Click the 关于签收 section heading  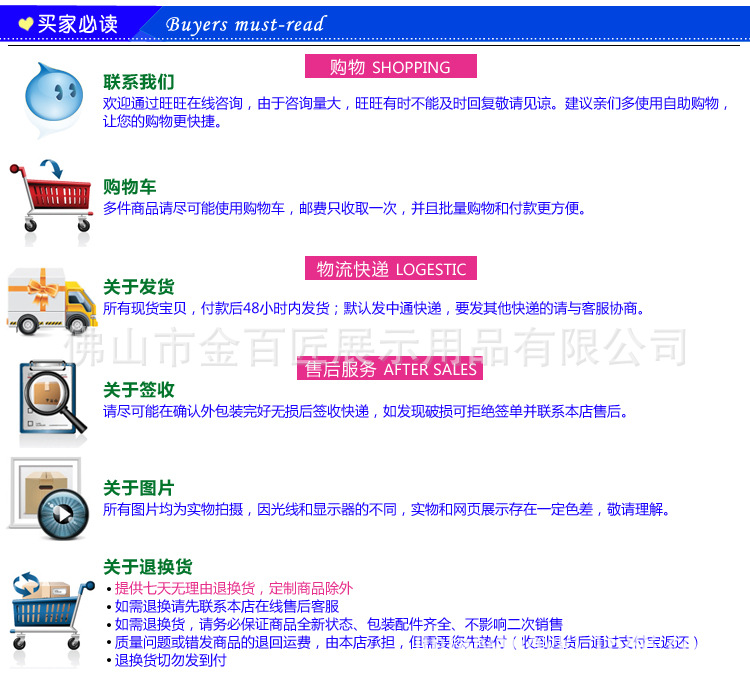coord(139,389)
